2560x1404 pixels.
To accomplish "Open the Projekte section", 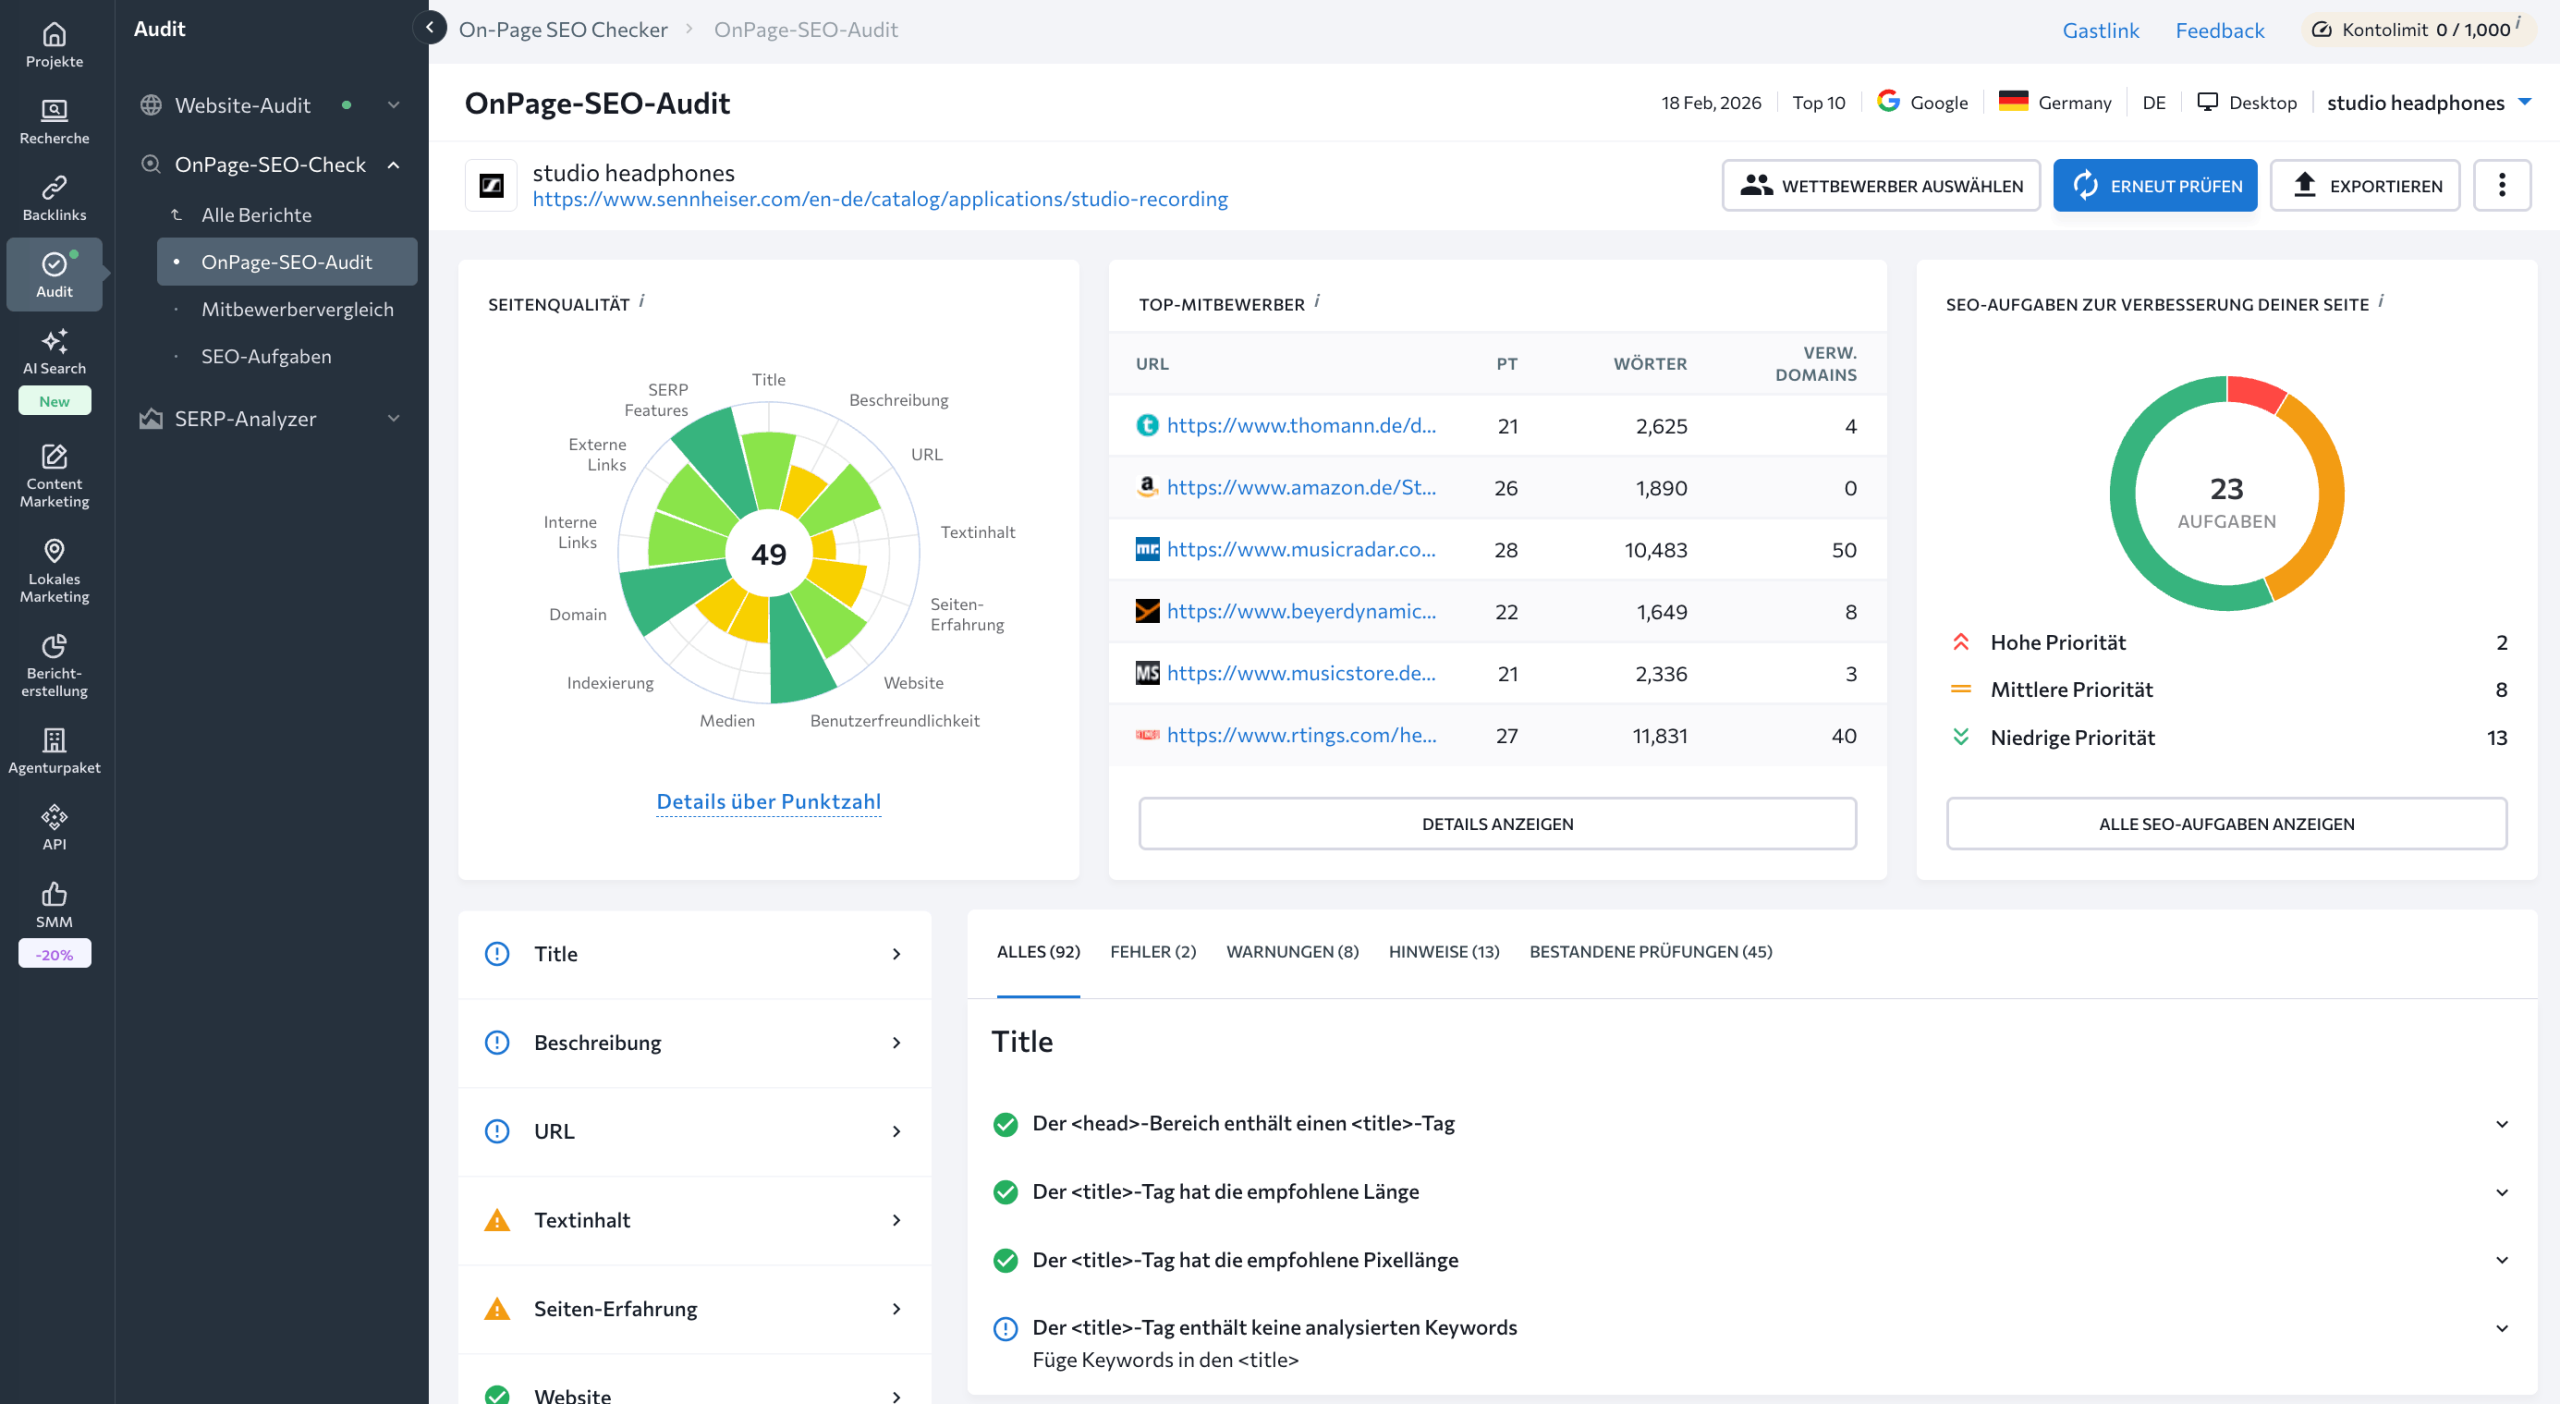I will pos(54,44).
